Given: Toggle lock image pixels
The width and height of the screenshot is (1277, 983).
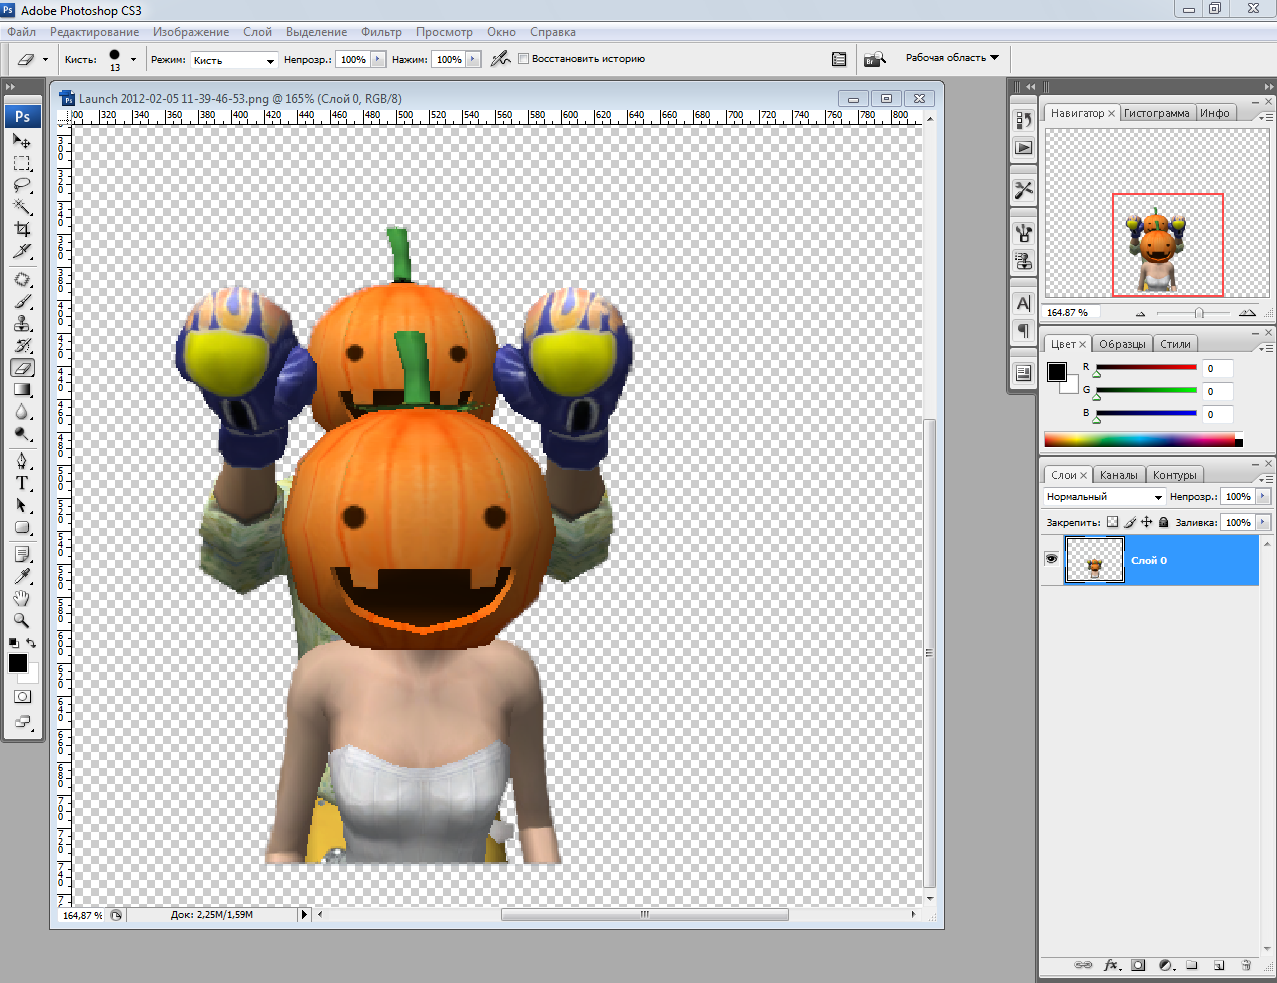Looking at the screenshot, I should (1130, 522).
